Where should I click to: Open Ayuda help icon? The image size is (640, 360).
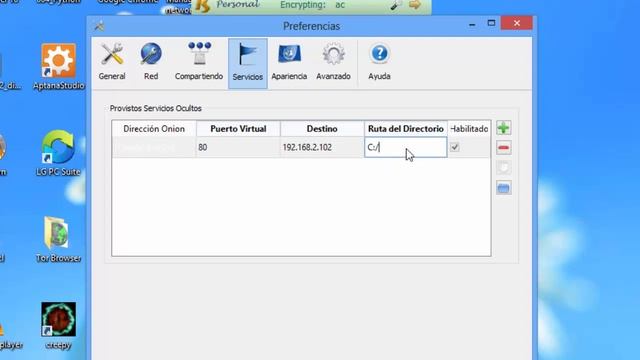click(x=379, y=62)
